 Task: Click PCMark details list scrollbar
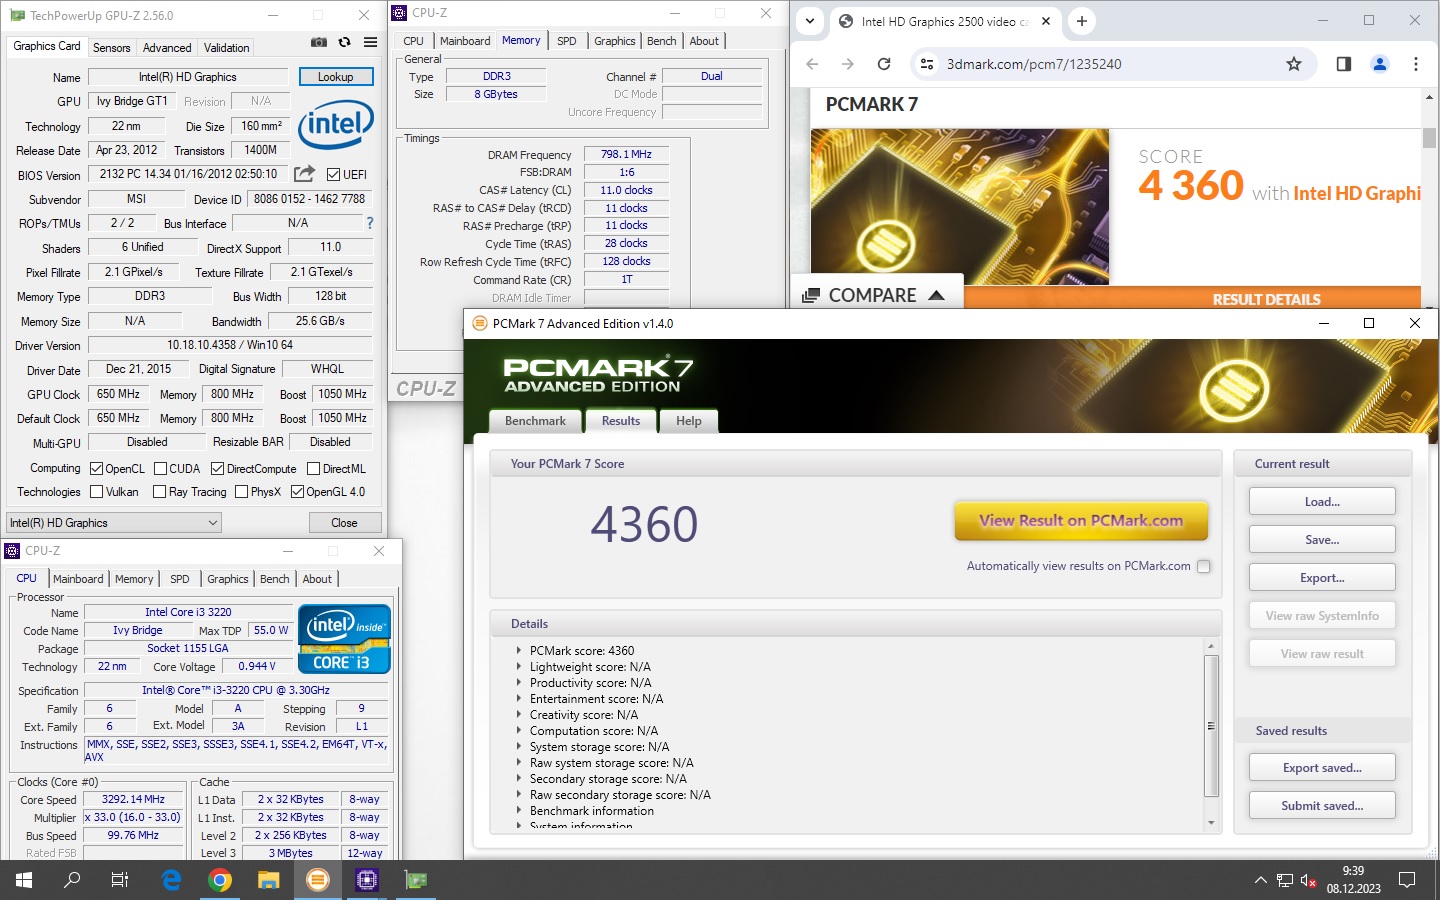coord(1211,727)
